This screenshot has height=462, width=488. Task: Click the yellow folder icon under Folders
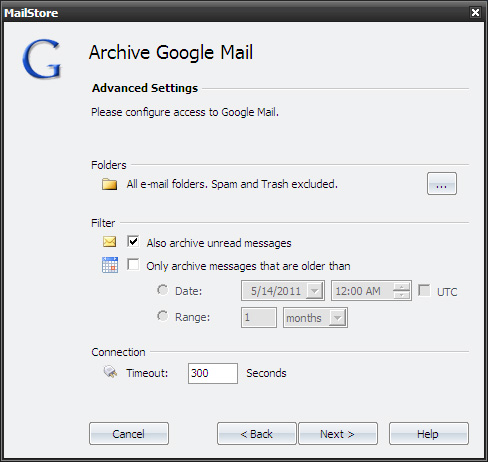pos(109,184)
